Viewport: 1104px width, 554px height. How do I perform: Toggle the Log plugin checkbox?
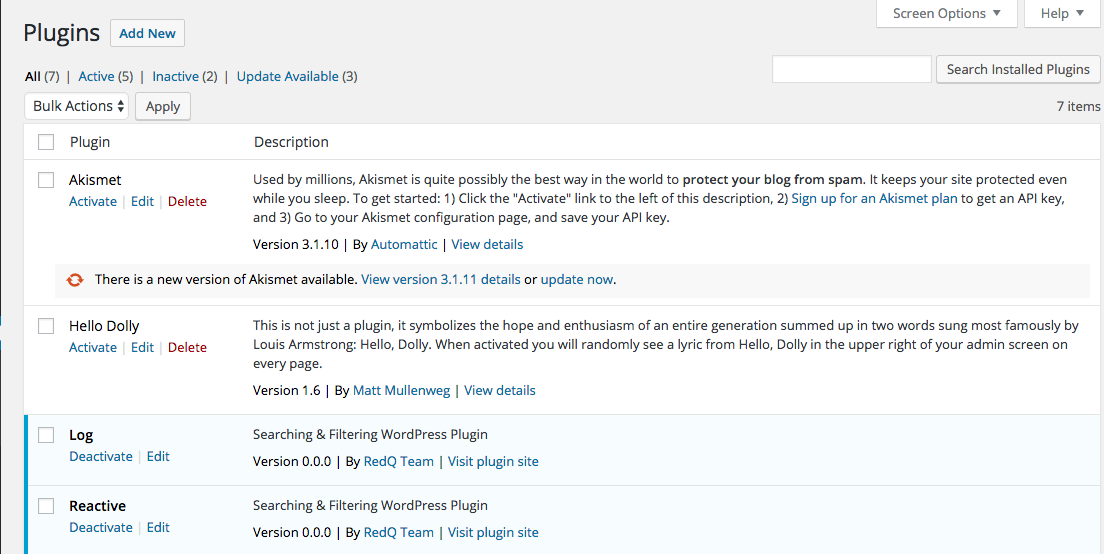(x=46, y=435)
